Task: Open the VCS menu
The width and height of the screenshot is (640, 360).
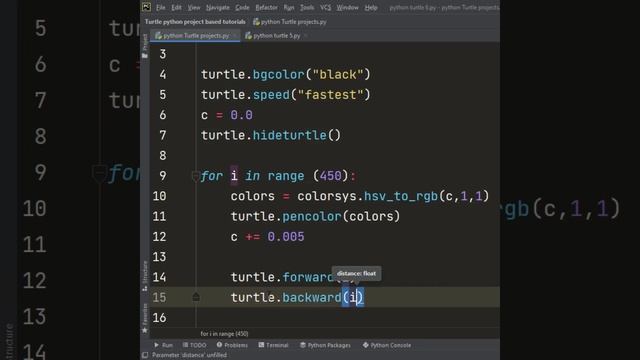Action: 325,7
